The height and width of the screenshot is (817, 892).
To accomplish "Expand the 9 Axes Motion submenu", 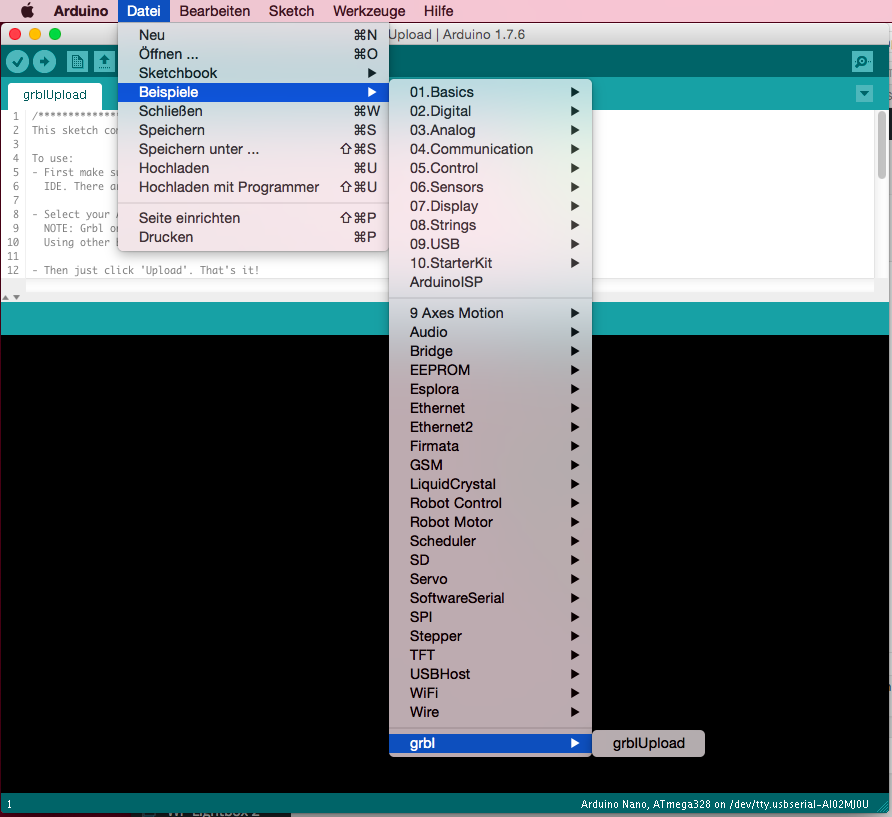I will click(x=490, y=313).
